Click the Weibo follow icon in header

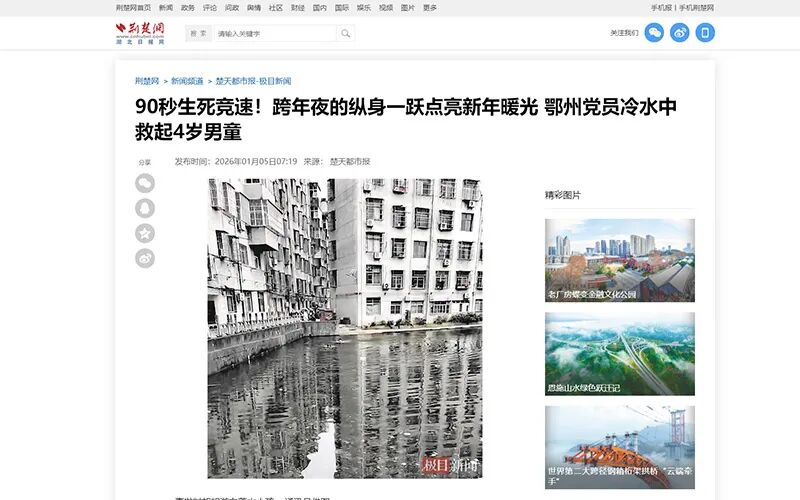tap(680, 33)
